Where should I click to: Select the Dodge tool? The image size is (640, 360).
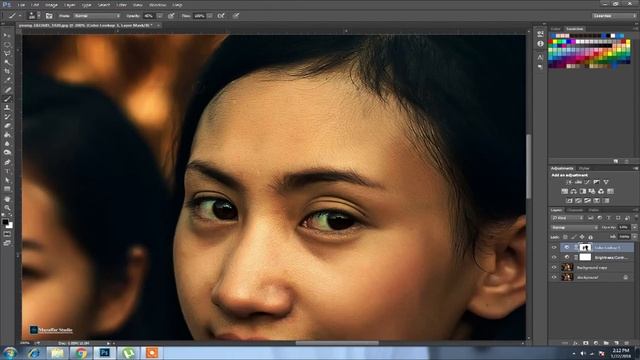pos(7,153)
